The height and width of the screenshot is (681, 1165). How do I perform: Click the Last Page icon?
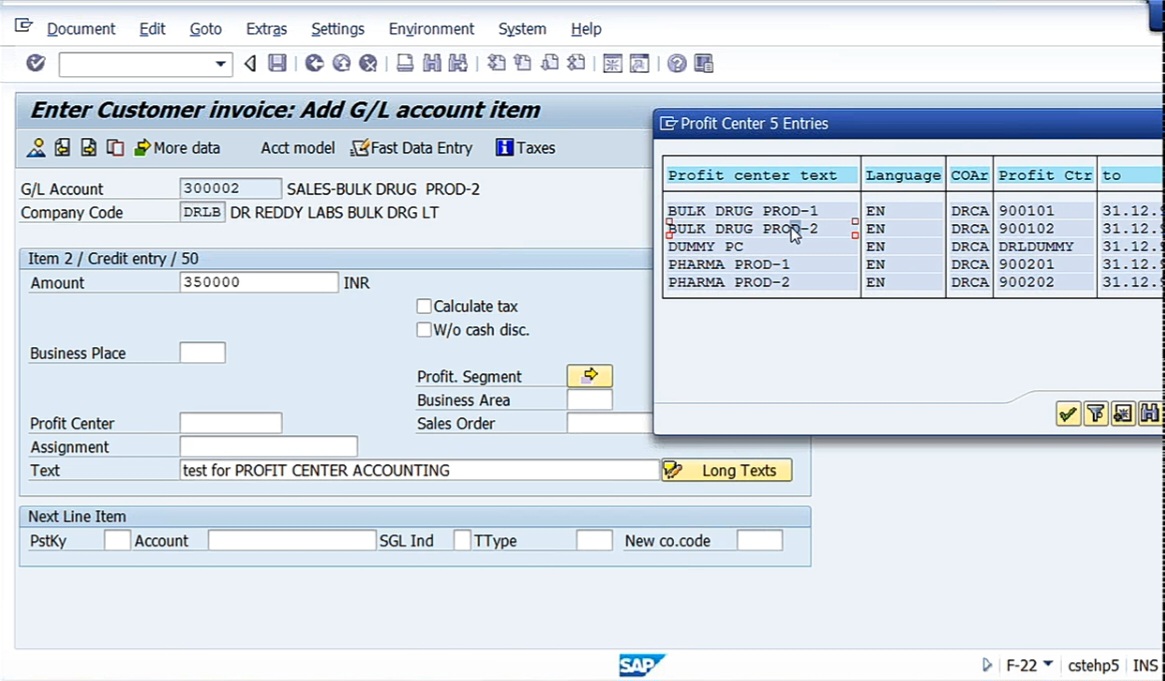[577, 63]
